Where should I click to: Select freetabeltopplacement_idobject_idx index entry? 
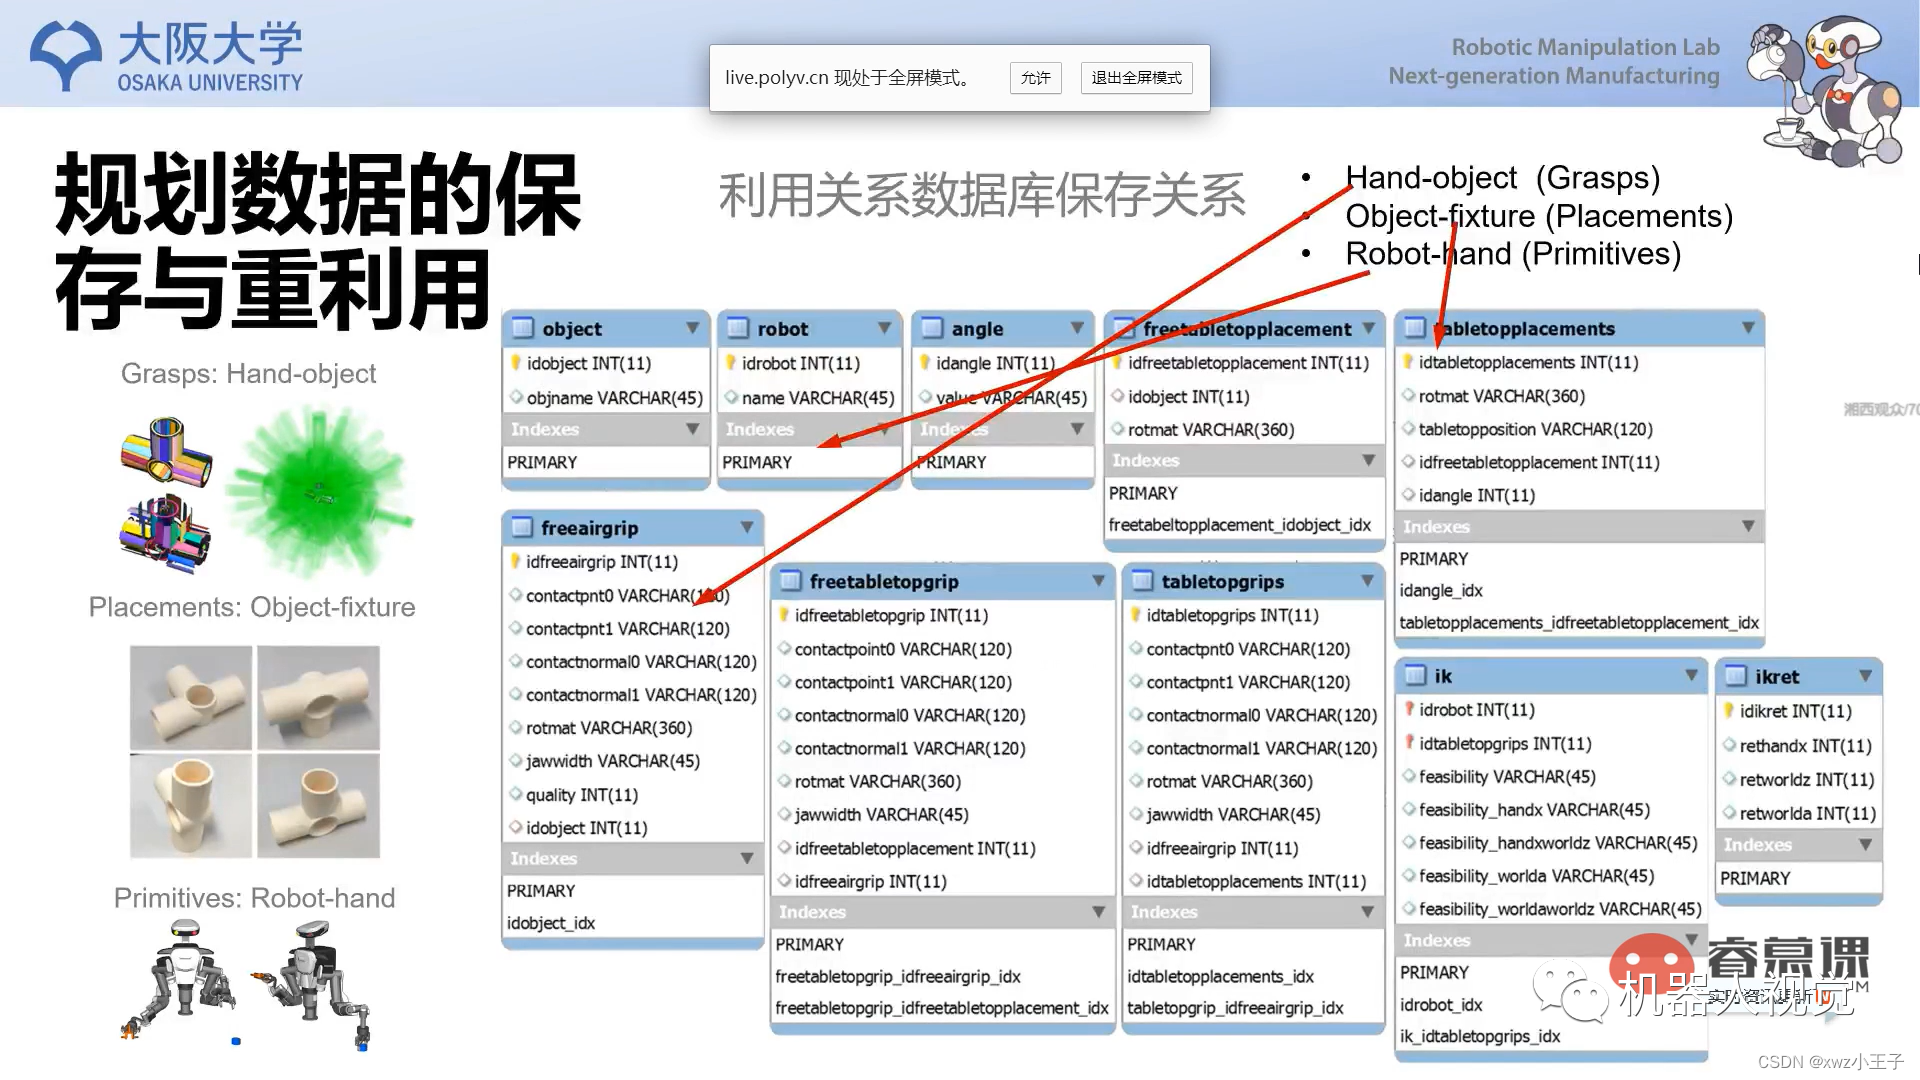tap(1239, 525)
